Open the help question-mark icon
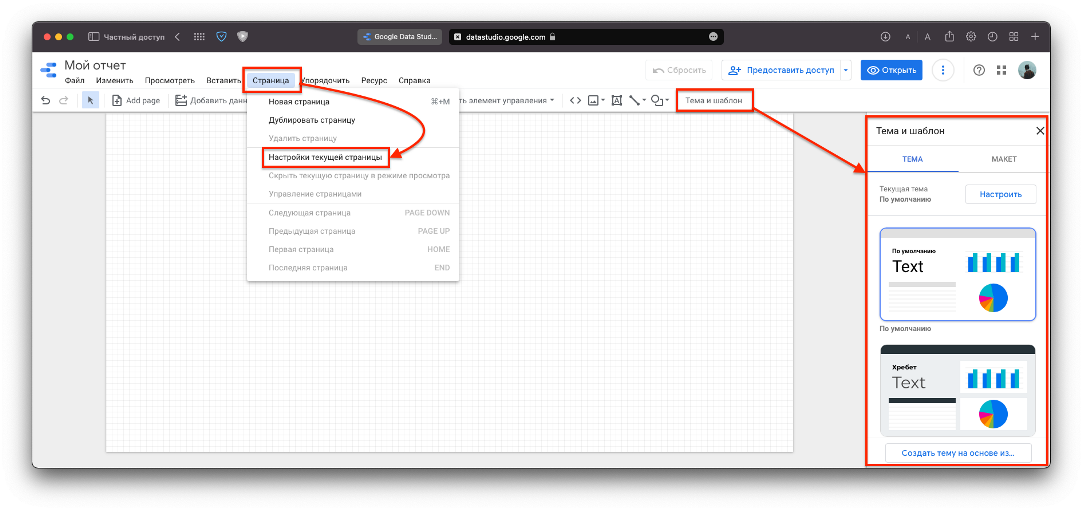This screenshot has height=510, width=1082. [978, 70]
